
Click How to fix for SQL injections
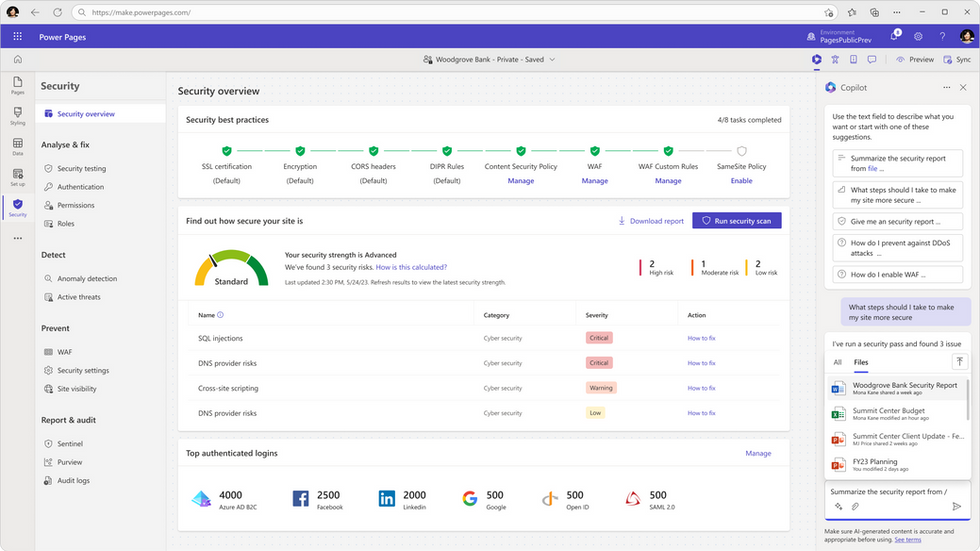tap(701, 338)
